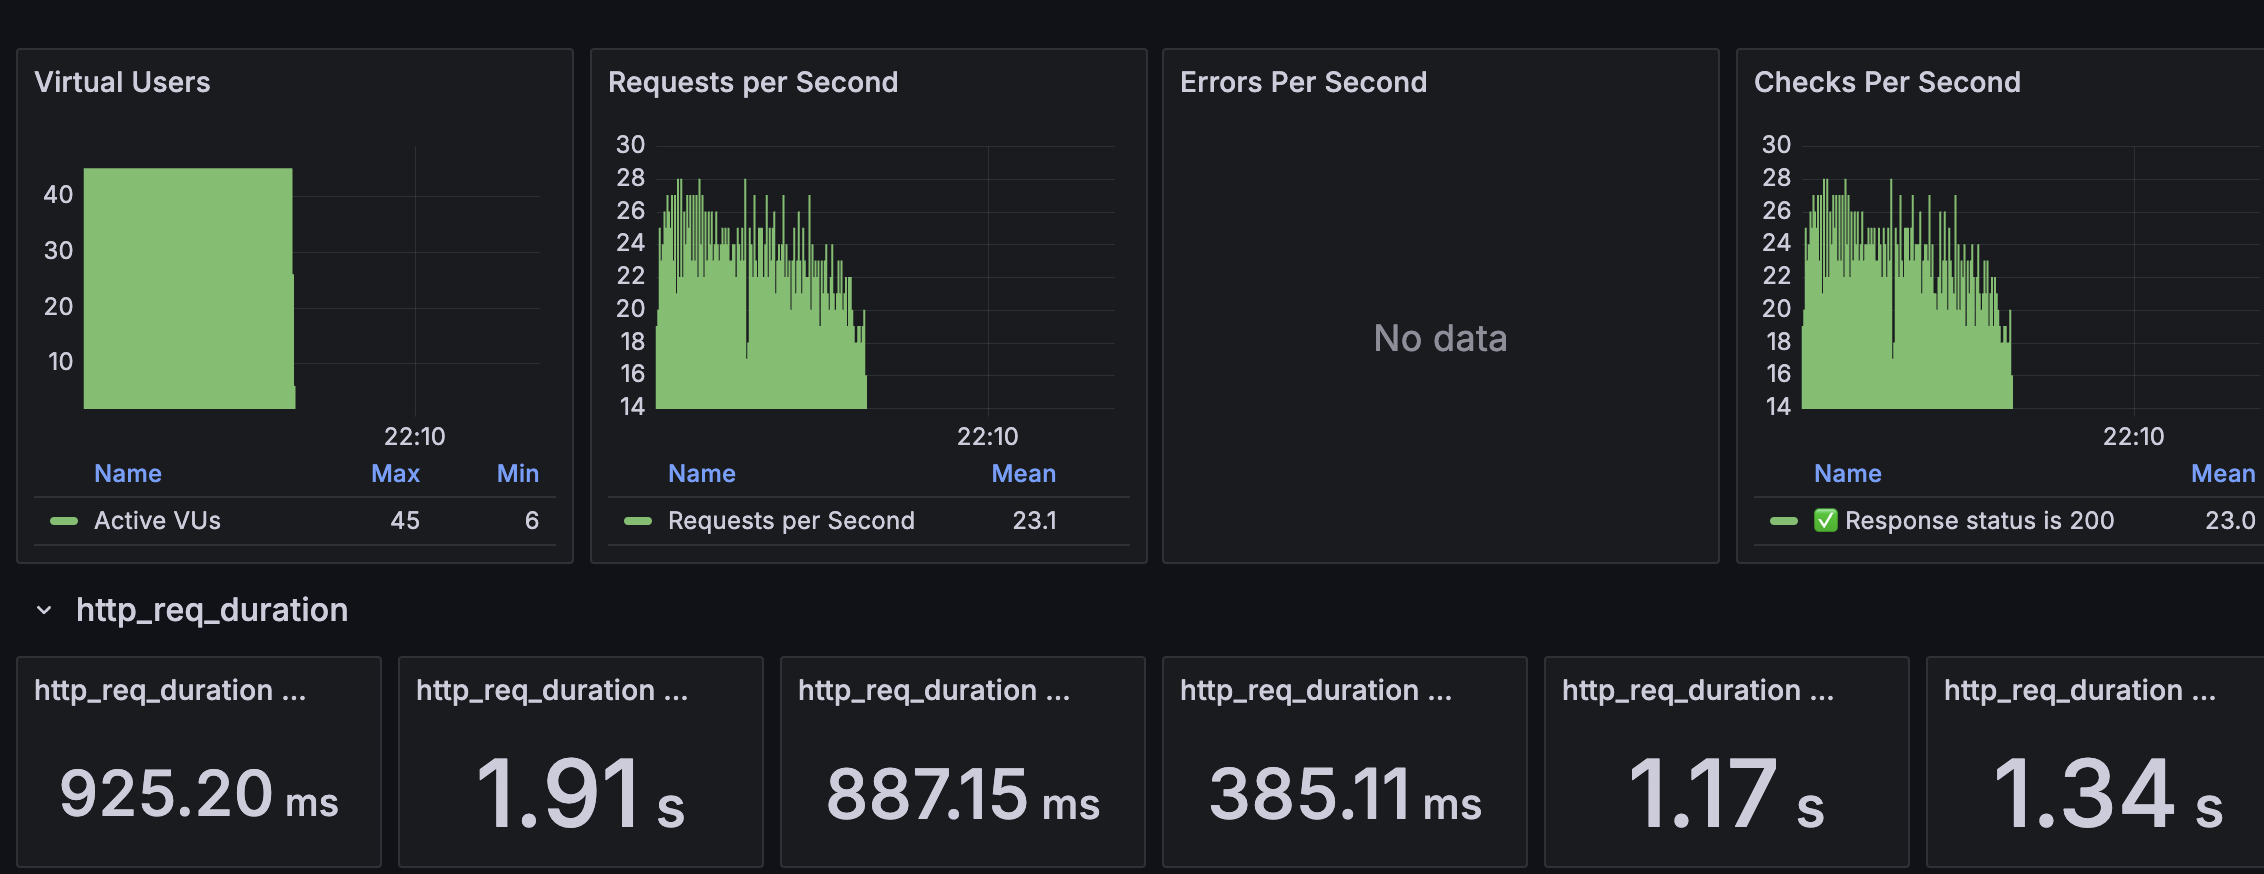Sort Requests per Second legend by Mean
2264x874 pixels.
(x=1024, y=473)
